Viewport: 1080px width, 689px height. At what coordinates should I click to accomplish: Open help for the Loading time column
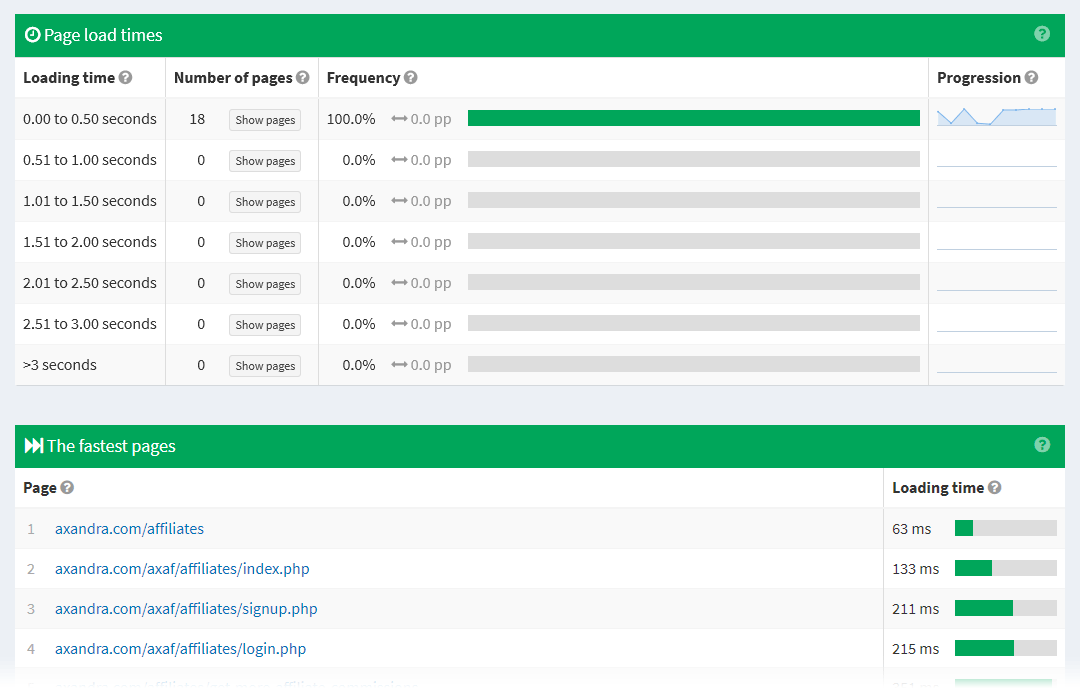click(125, 77)
